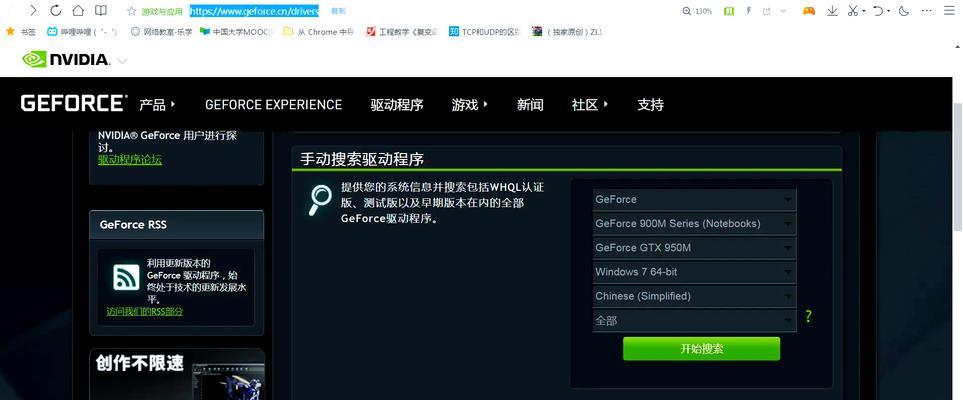Open the GeForce GTX 950M product dropdown
The height and width of the screenshot is (400, 963).
point(694,248)
